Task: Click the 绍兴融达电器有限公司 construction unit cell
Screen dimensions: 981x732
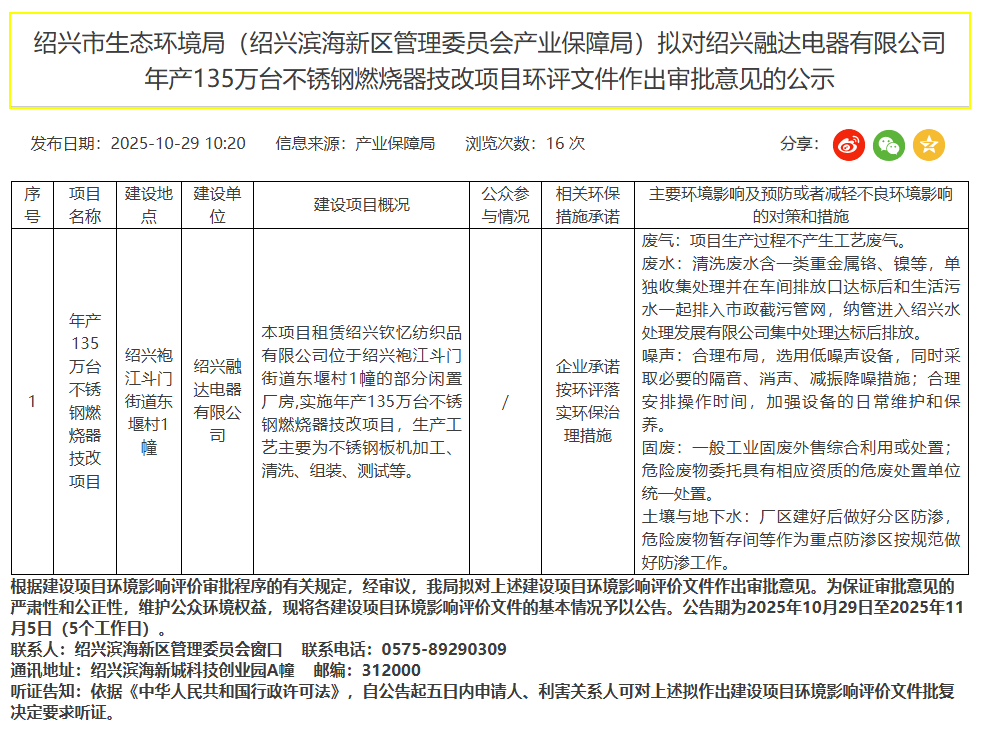Action: tap(217, 401)
